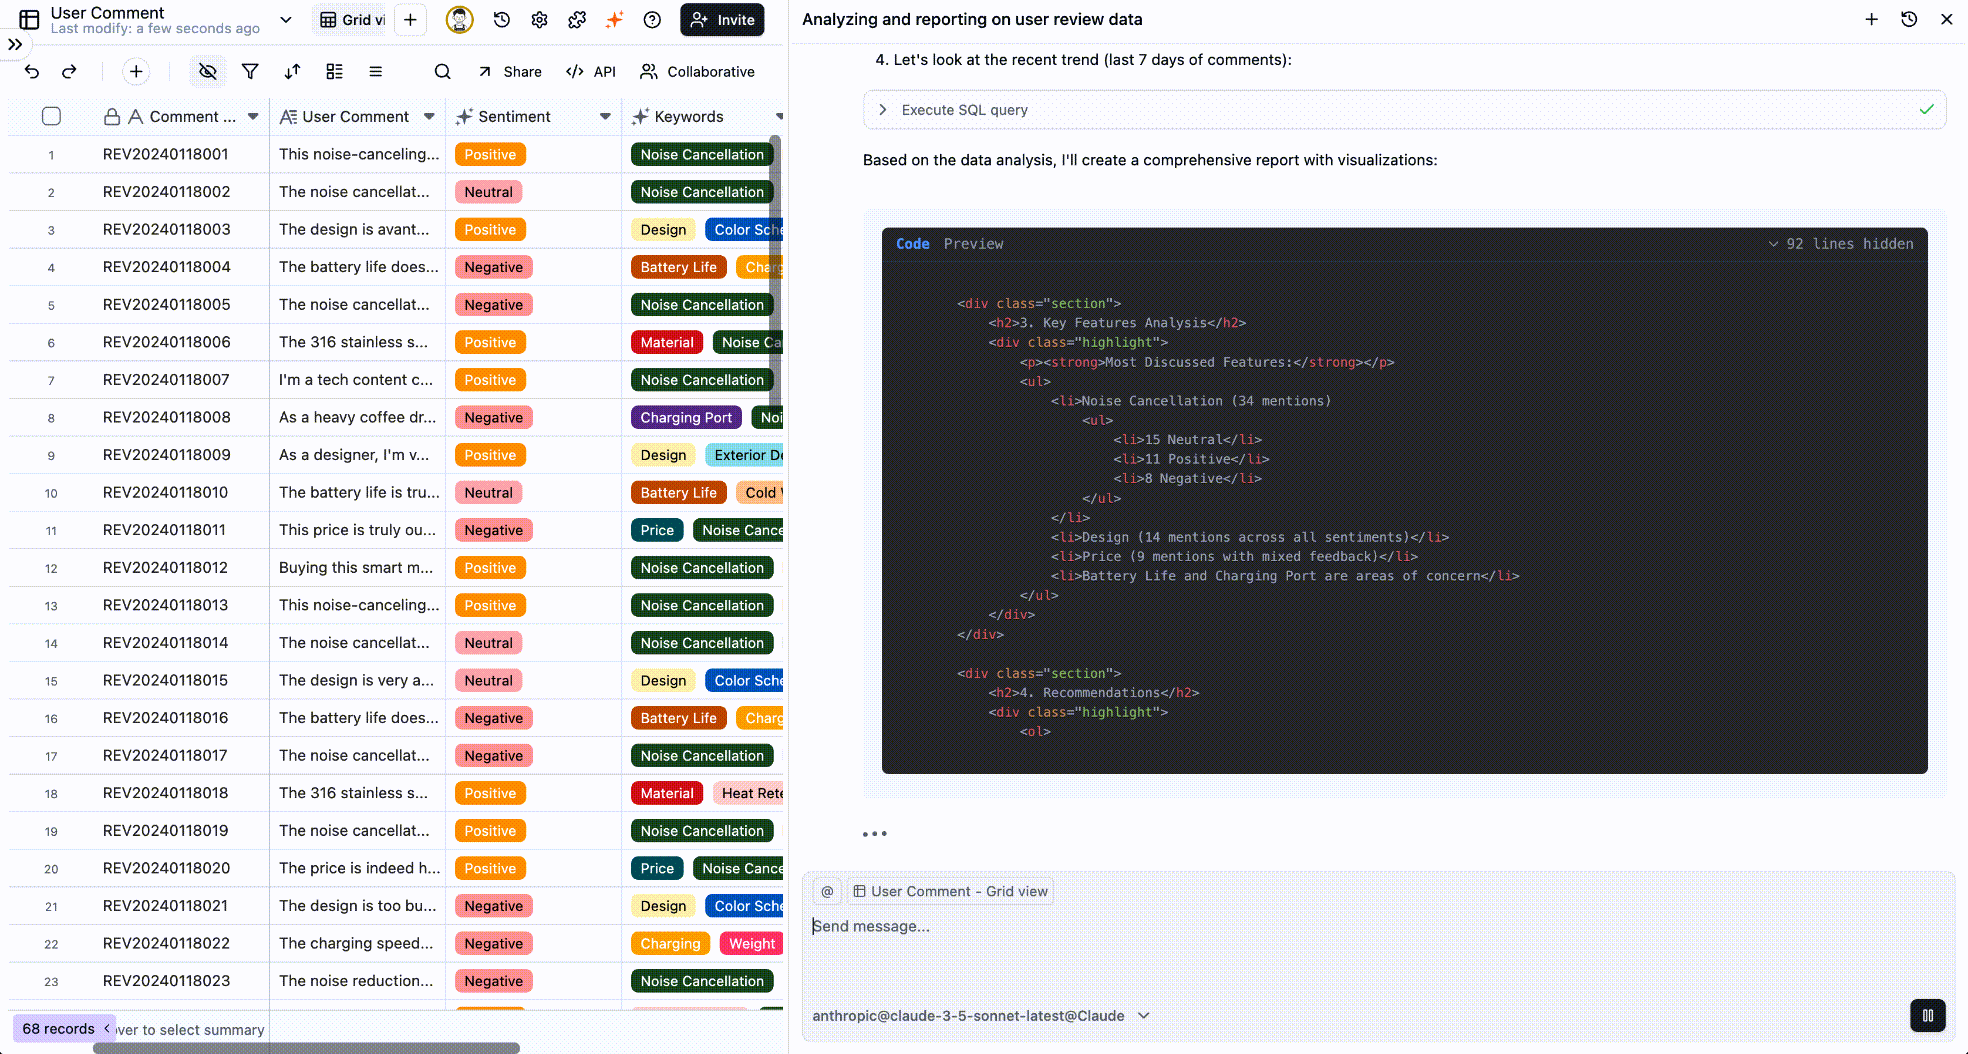1968x1054 pixels.
Task: Open the row grouping icon
Action: [334, 71]
